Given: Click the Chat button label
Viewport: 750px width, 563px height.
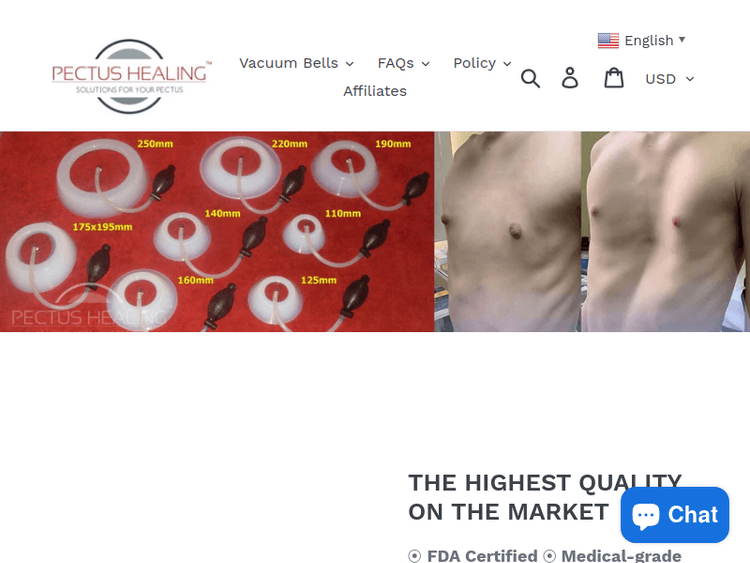Looking at the screenshot, I should [693, 515].
